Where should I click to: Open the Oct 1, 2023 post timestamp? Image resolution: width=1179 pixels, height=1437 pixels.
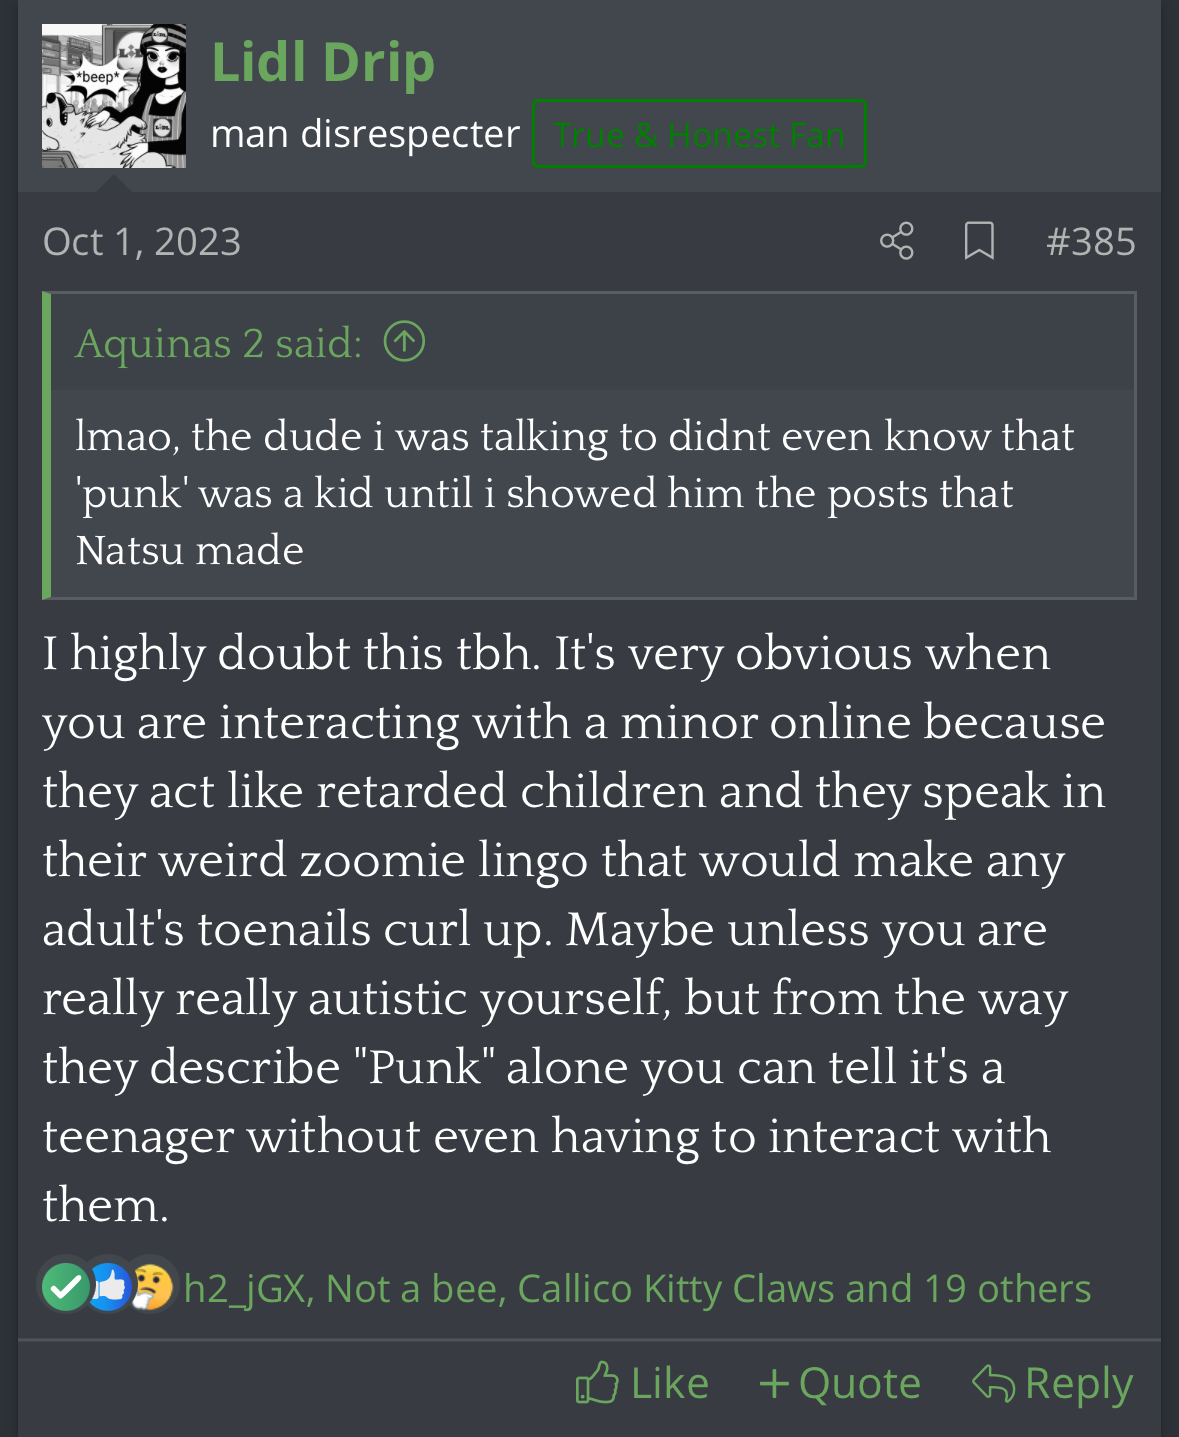[142, 242]
